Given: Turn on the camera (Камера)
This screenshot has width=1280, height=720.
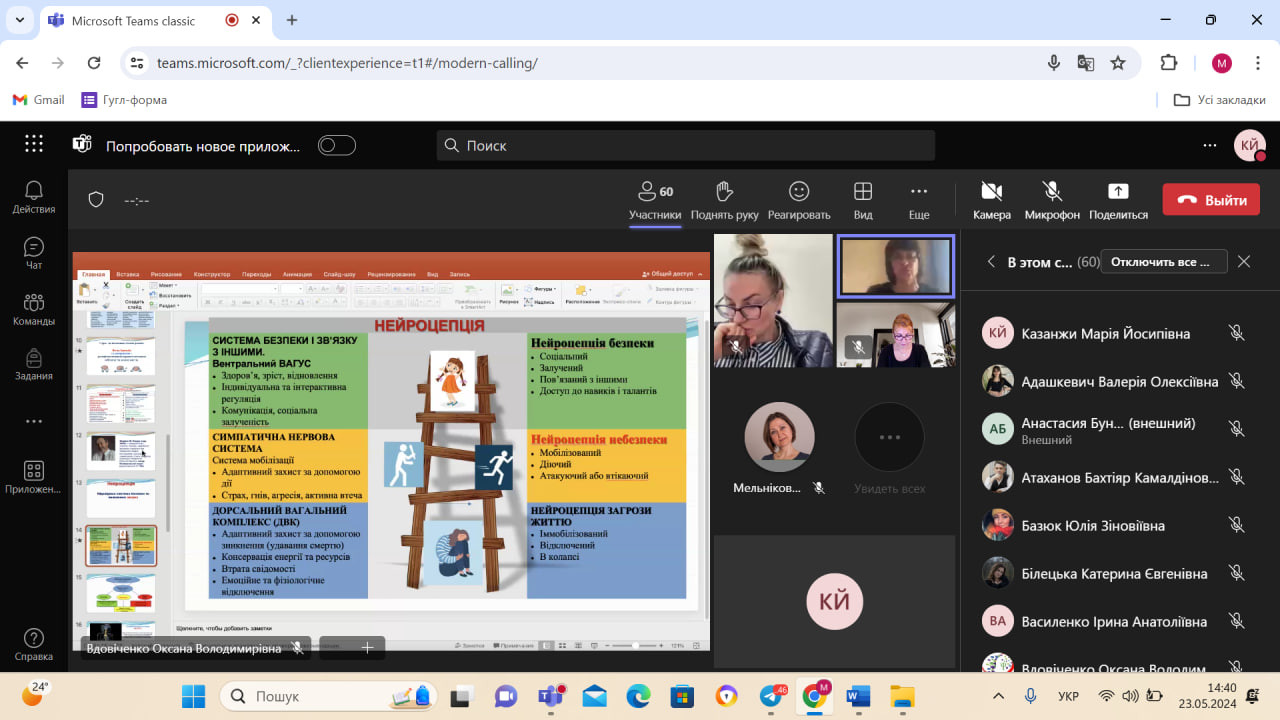Looking at the screenshot, I should click(991, 199).
